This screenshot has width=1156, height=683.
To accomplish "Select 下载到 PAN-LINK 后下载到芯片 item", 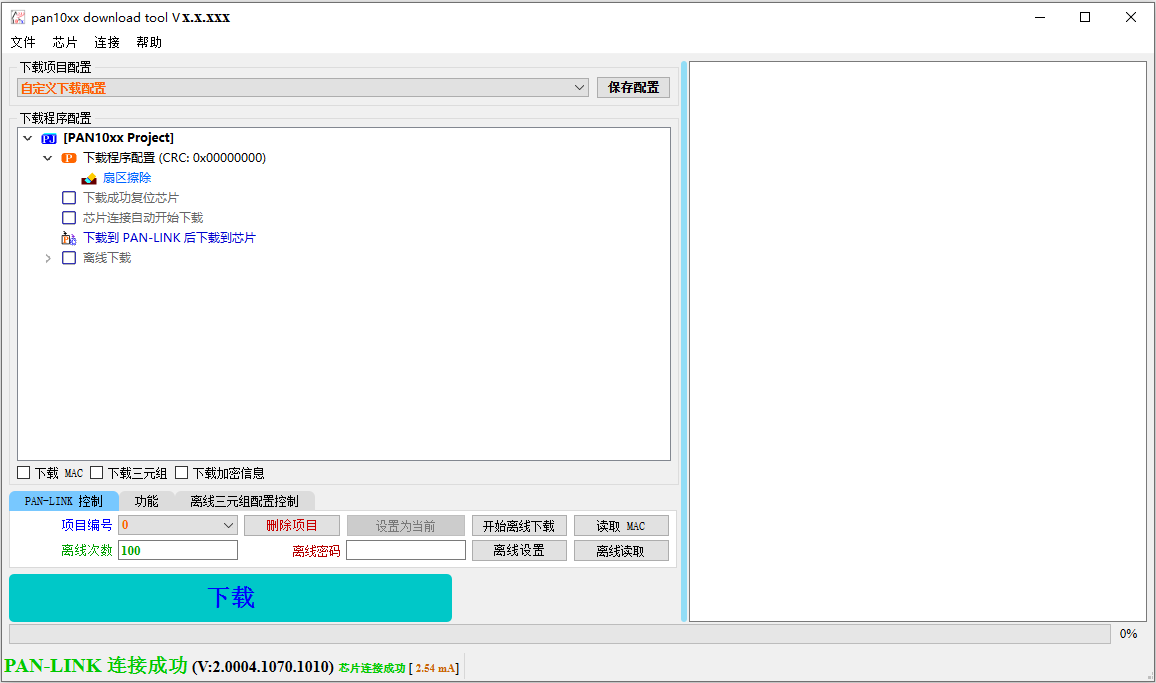I will pyautogui.click(x=170, y=238).
